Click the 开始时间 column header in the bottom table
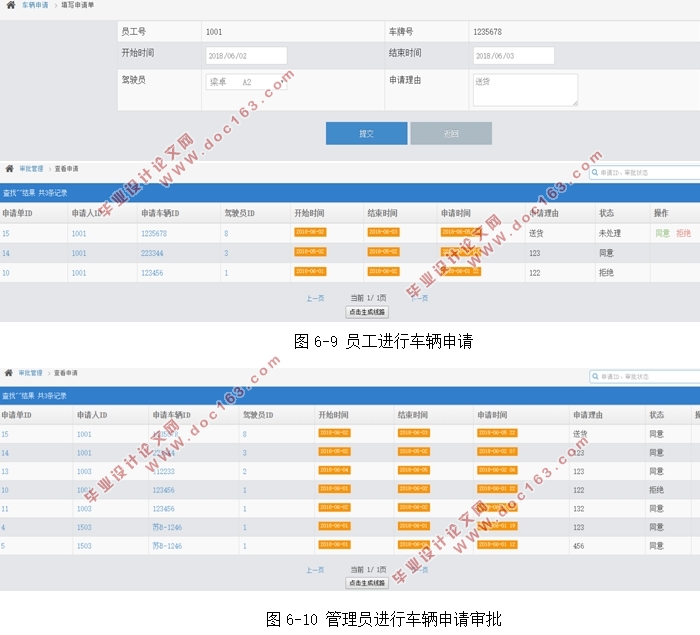The width and height of the screenshot is (700, 635). [x=333, y=415]
